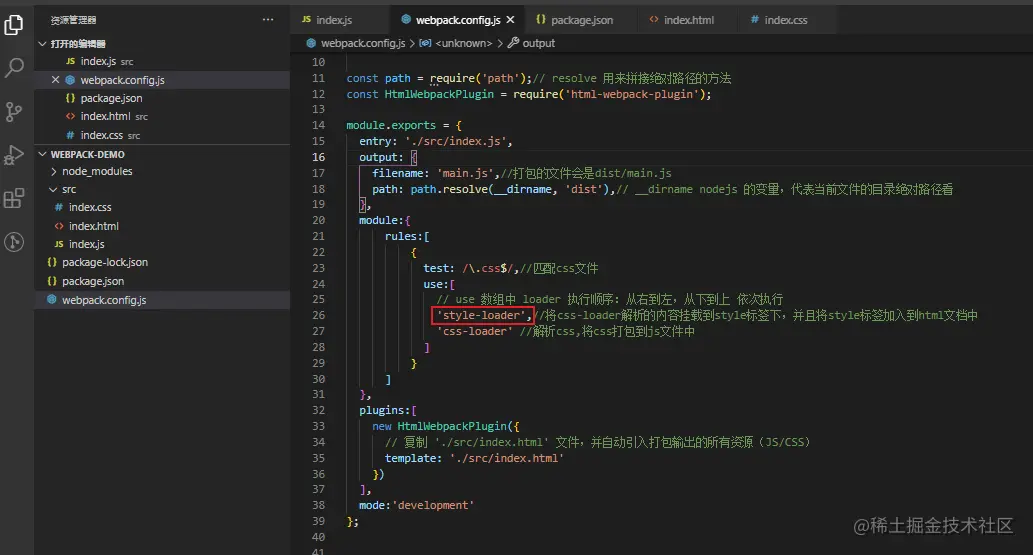Open the Explorer view in activity bar
Viewport: 1033px width, 555px height.
pos(14,25)
